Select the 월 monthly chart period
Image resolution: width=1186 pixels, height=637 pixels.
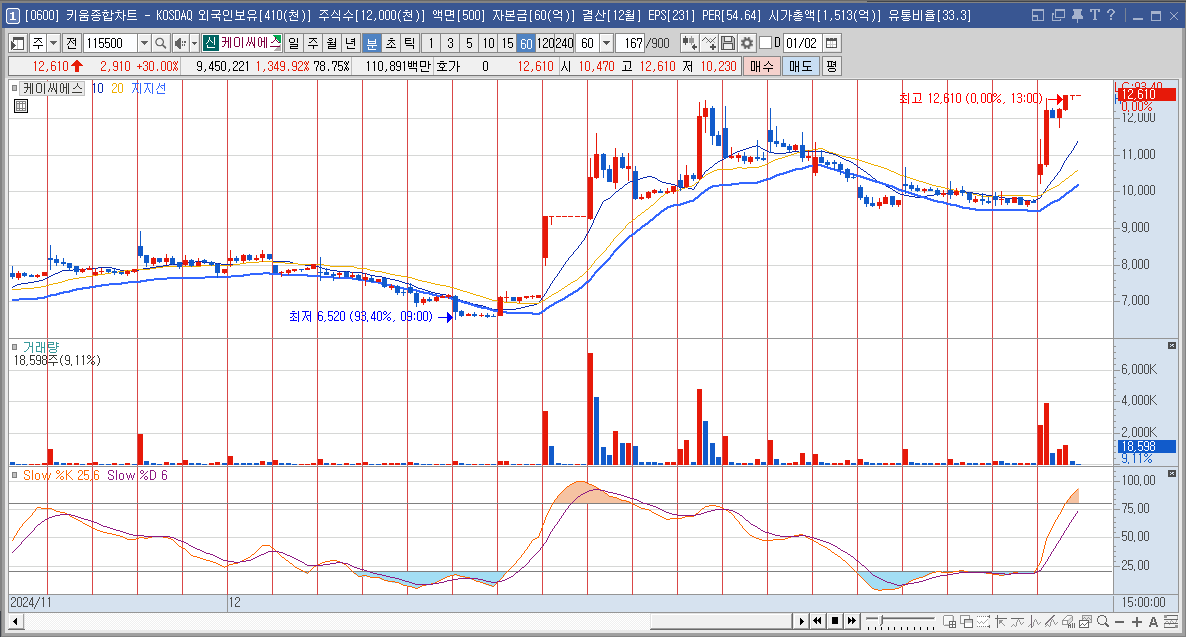pyautogui.click(x=332, y=43)
